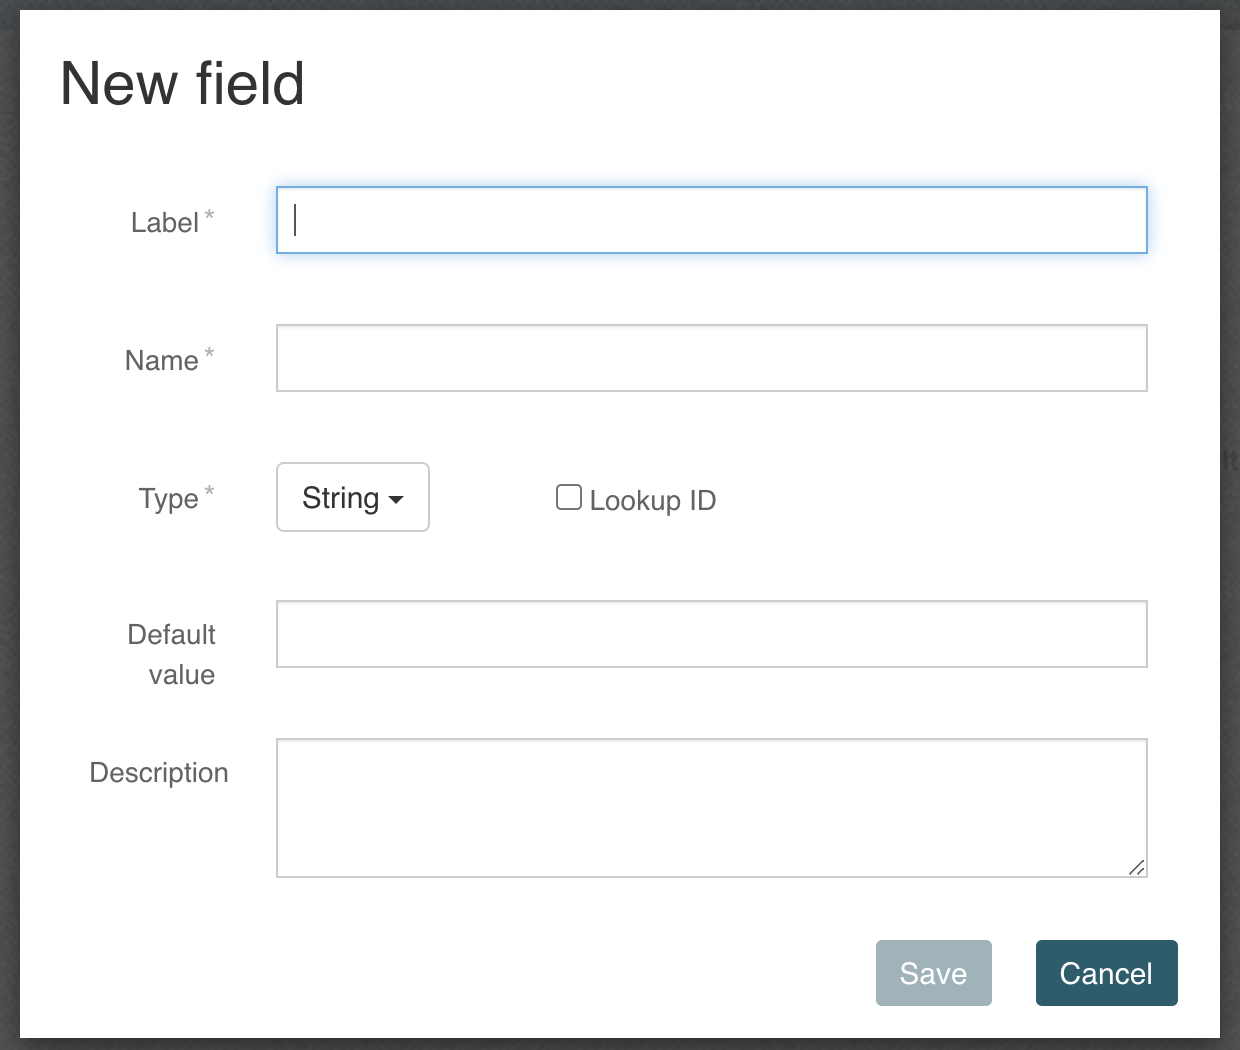This screenshot has height=1050, width=1240.
Task: Click the dropdown caret next to String
Action: [397, 497]
